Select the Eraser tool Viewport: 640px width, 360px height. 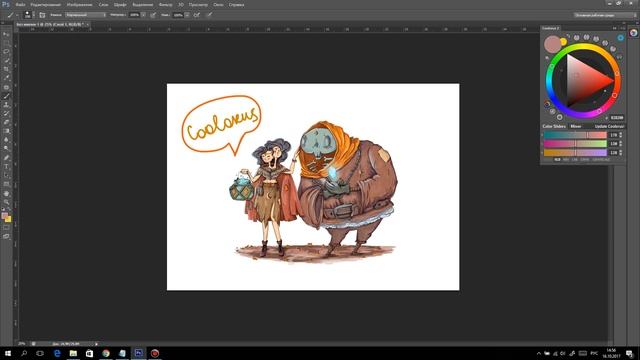(6, 122)
